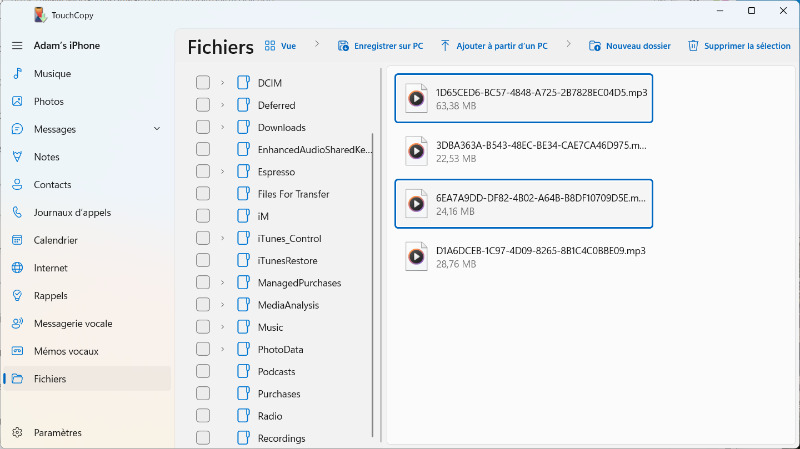800x449 pixels.
Task: Click Nouveau dossier button
Action: [x=629, y=46]
